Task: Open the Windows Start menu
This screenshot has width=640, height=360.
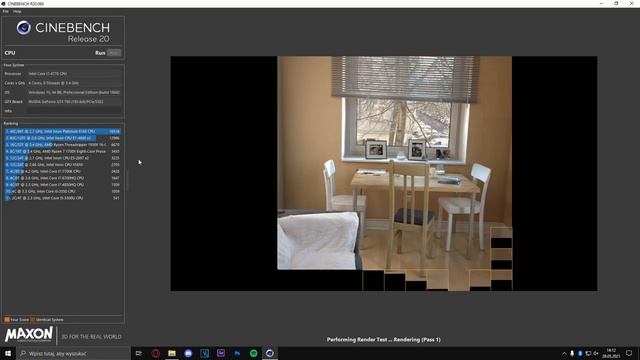Action: click(8, 353)
